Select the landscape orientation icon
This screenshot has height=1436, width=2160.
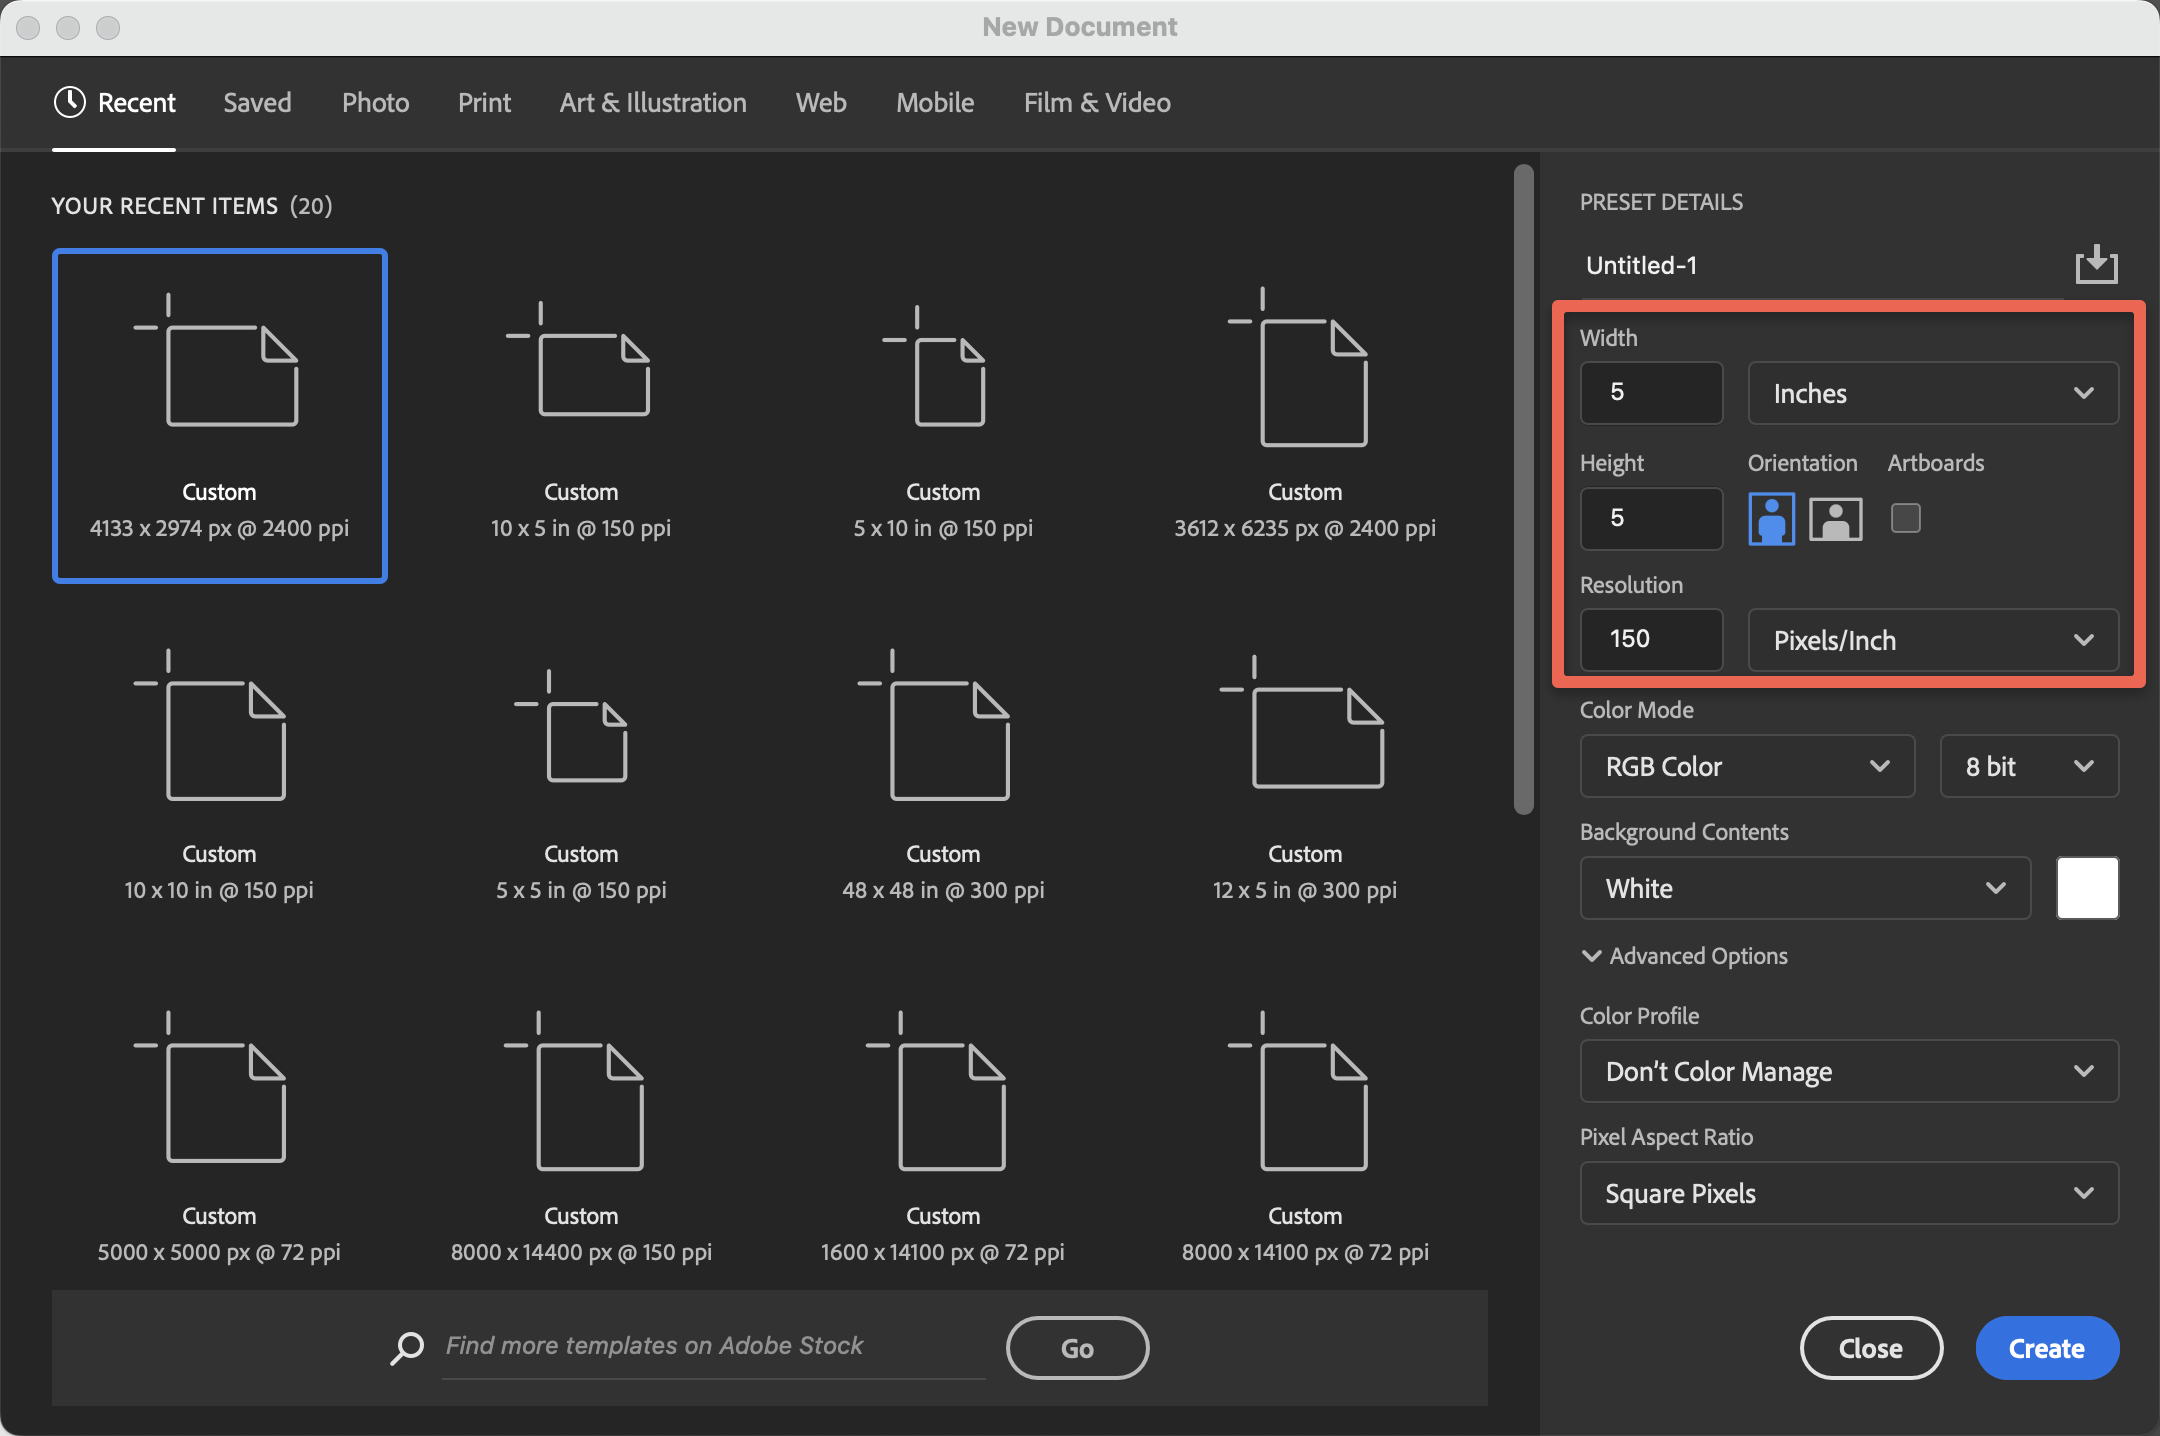coord(1837,518)
